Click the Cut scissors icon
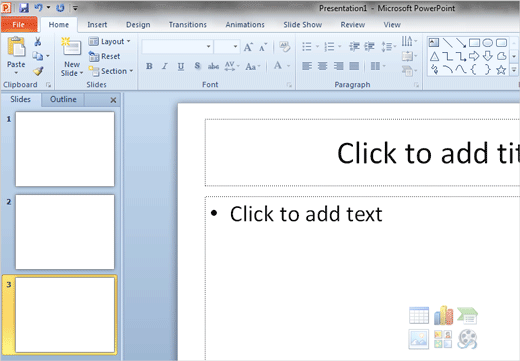The image size is (520, 361). 38,42
